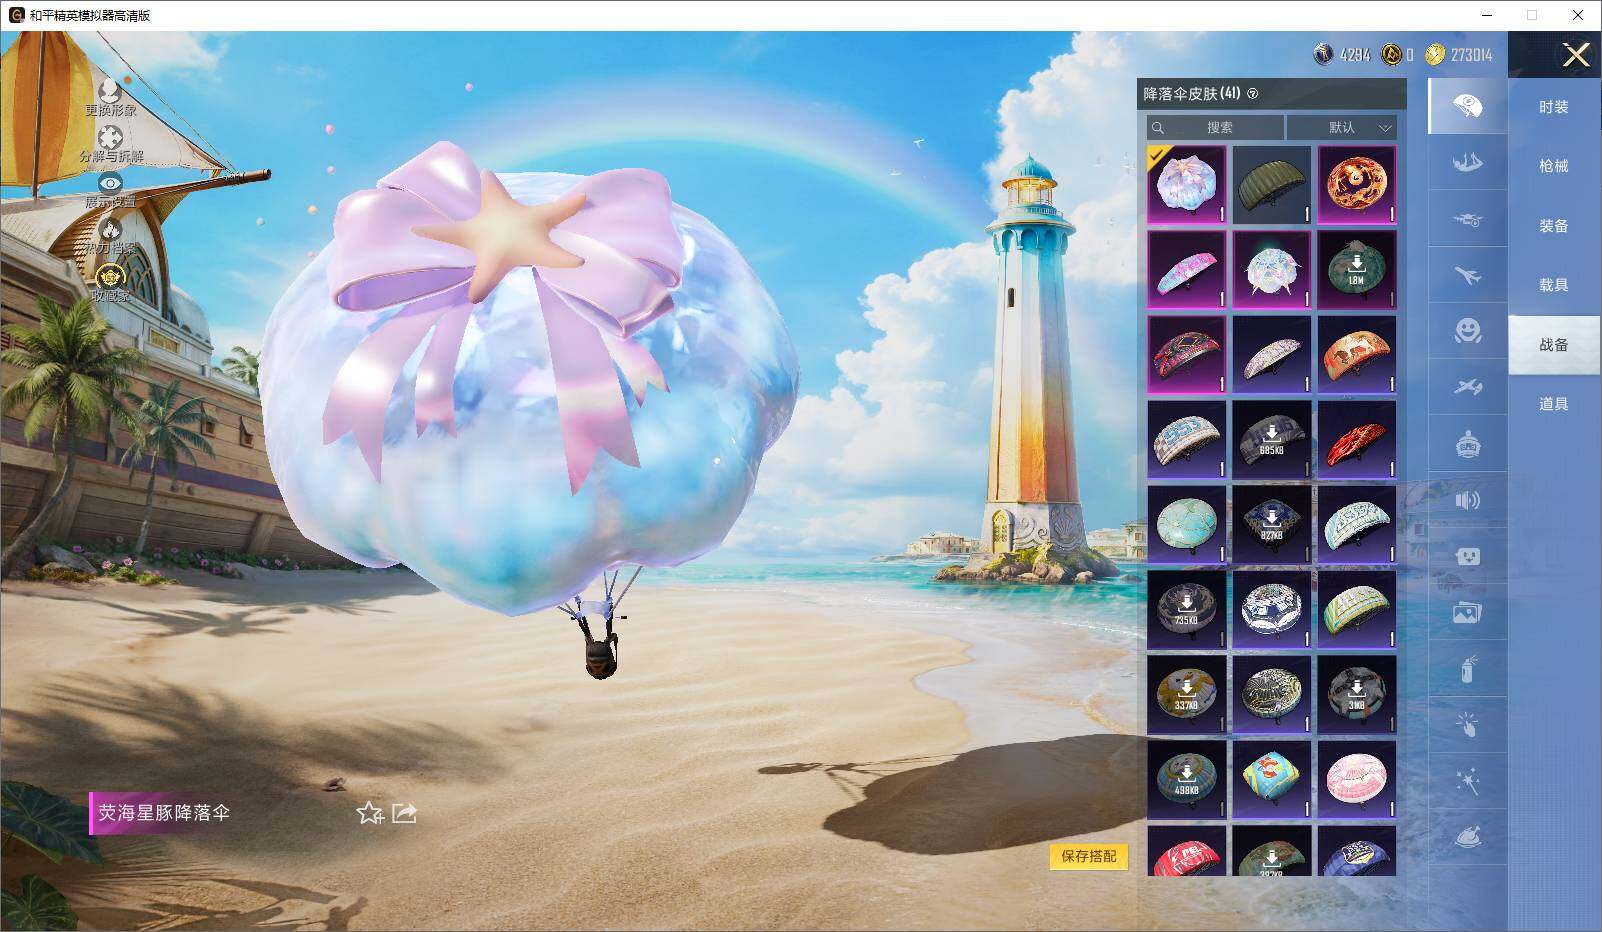
Task: Click the blue-silver currency icon beside 4294
Action: click(x=1324, y=55)
